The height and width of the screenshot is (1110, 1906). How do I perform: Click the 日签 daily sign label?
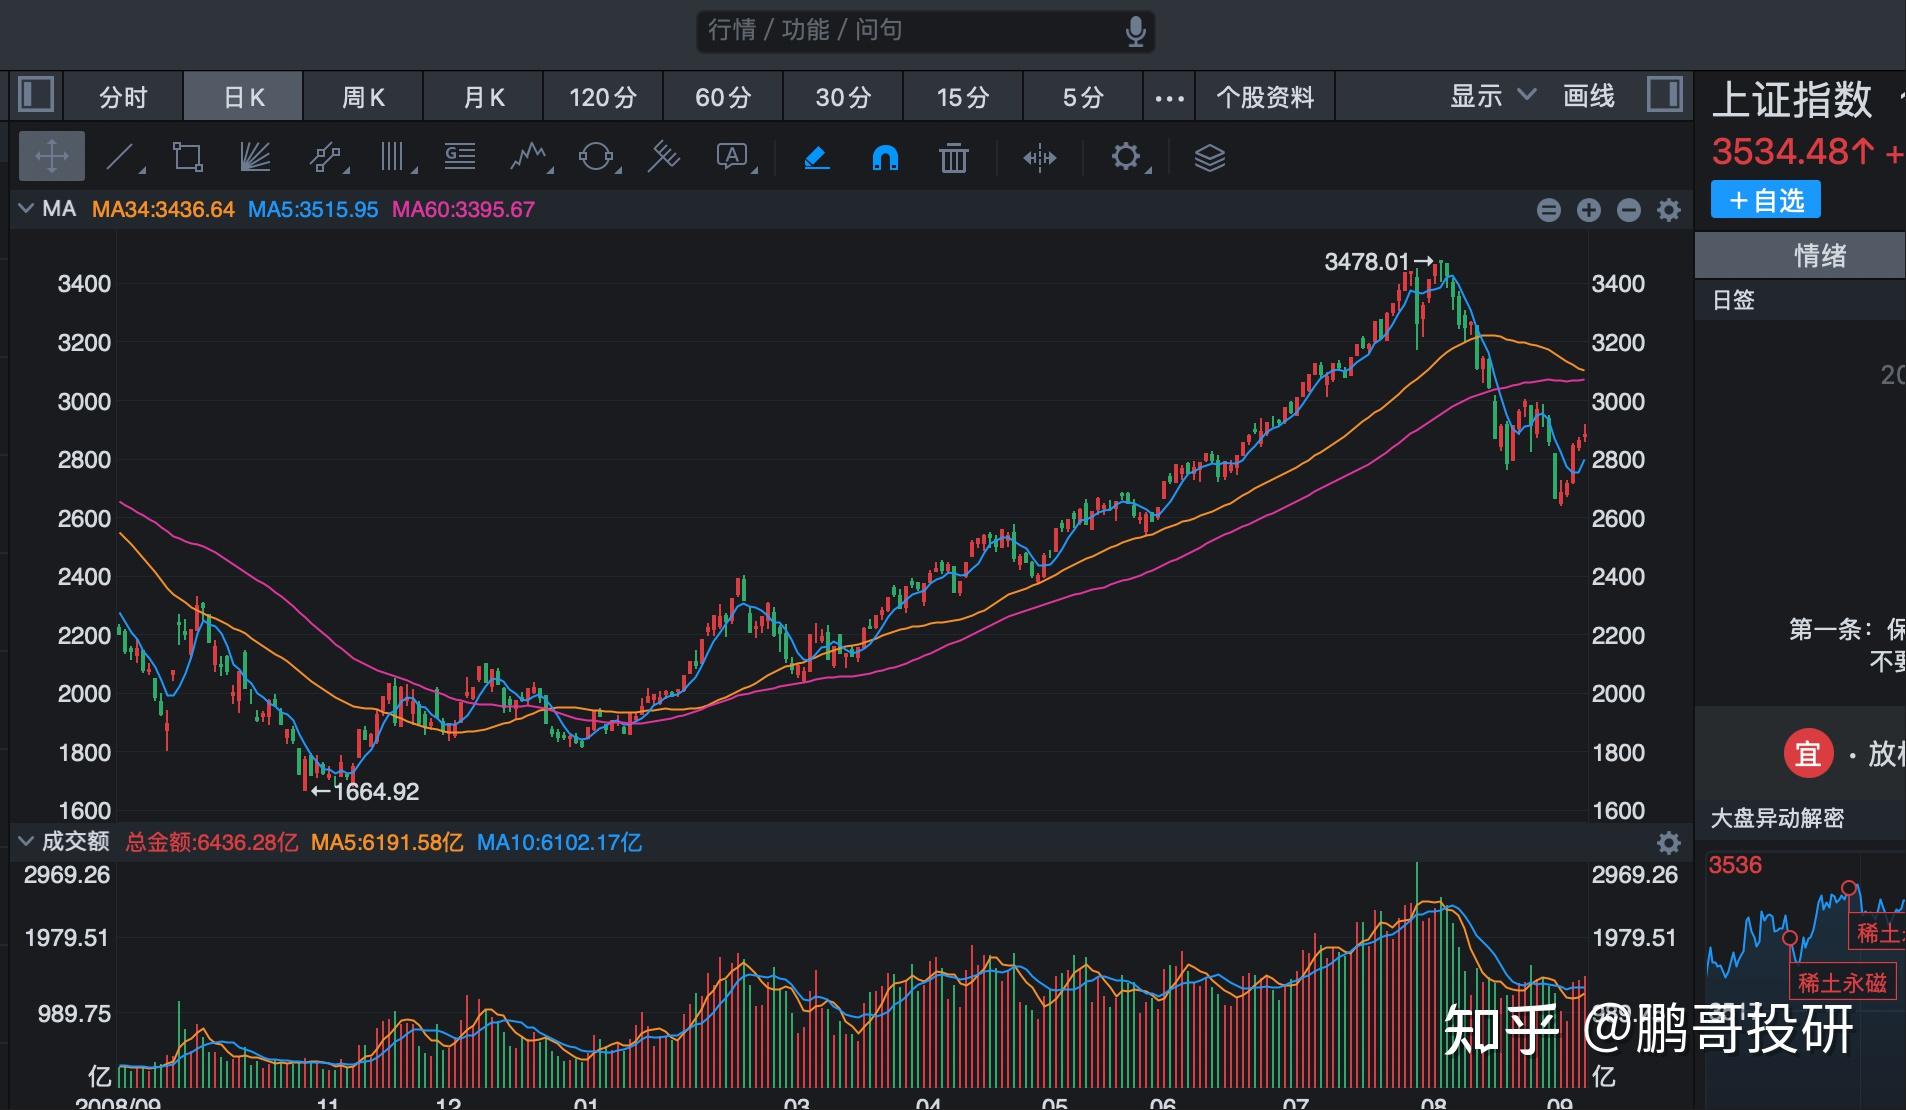[1734, 300]
